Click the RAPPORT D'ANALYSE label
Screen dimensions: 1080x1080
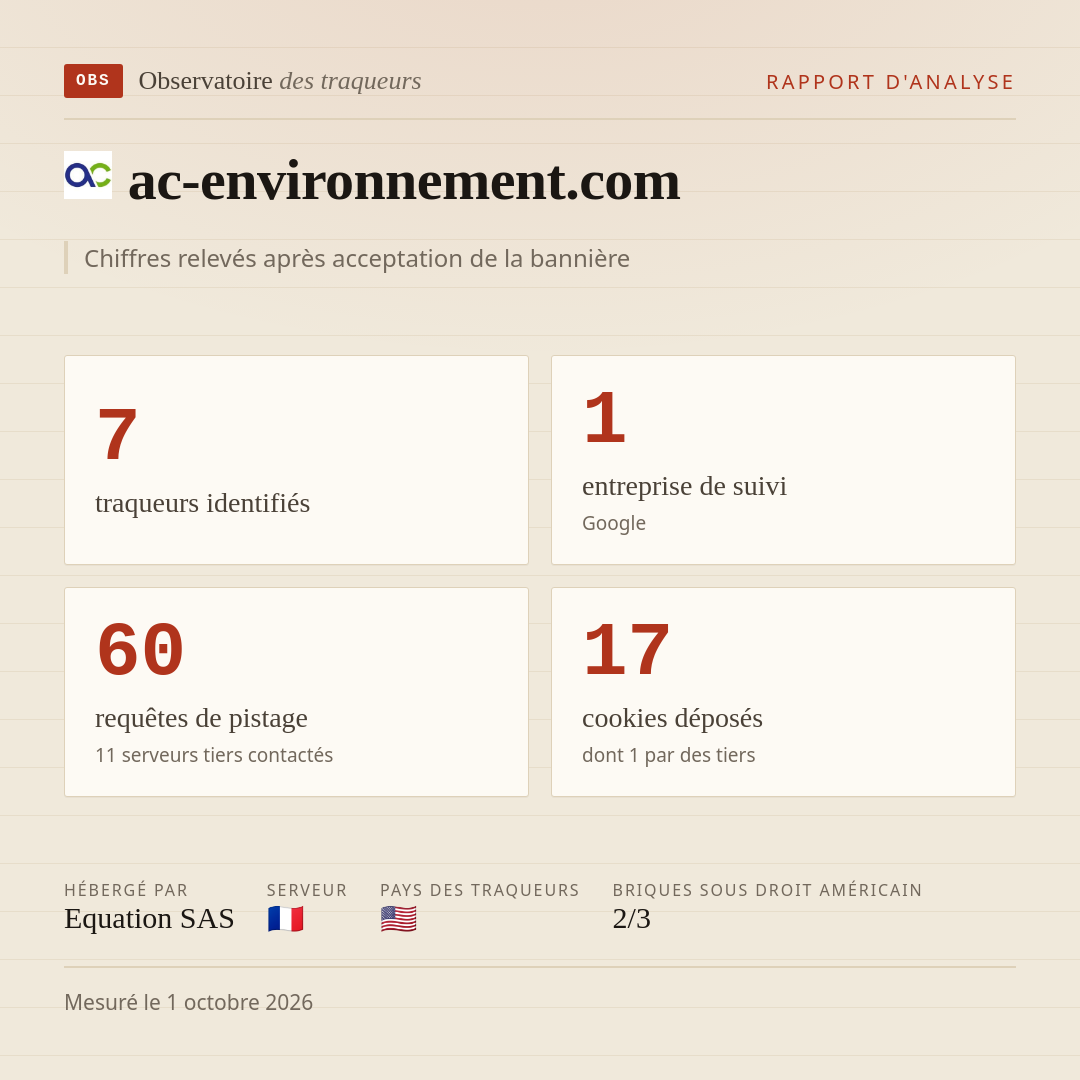[891, 82]
